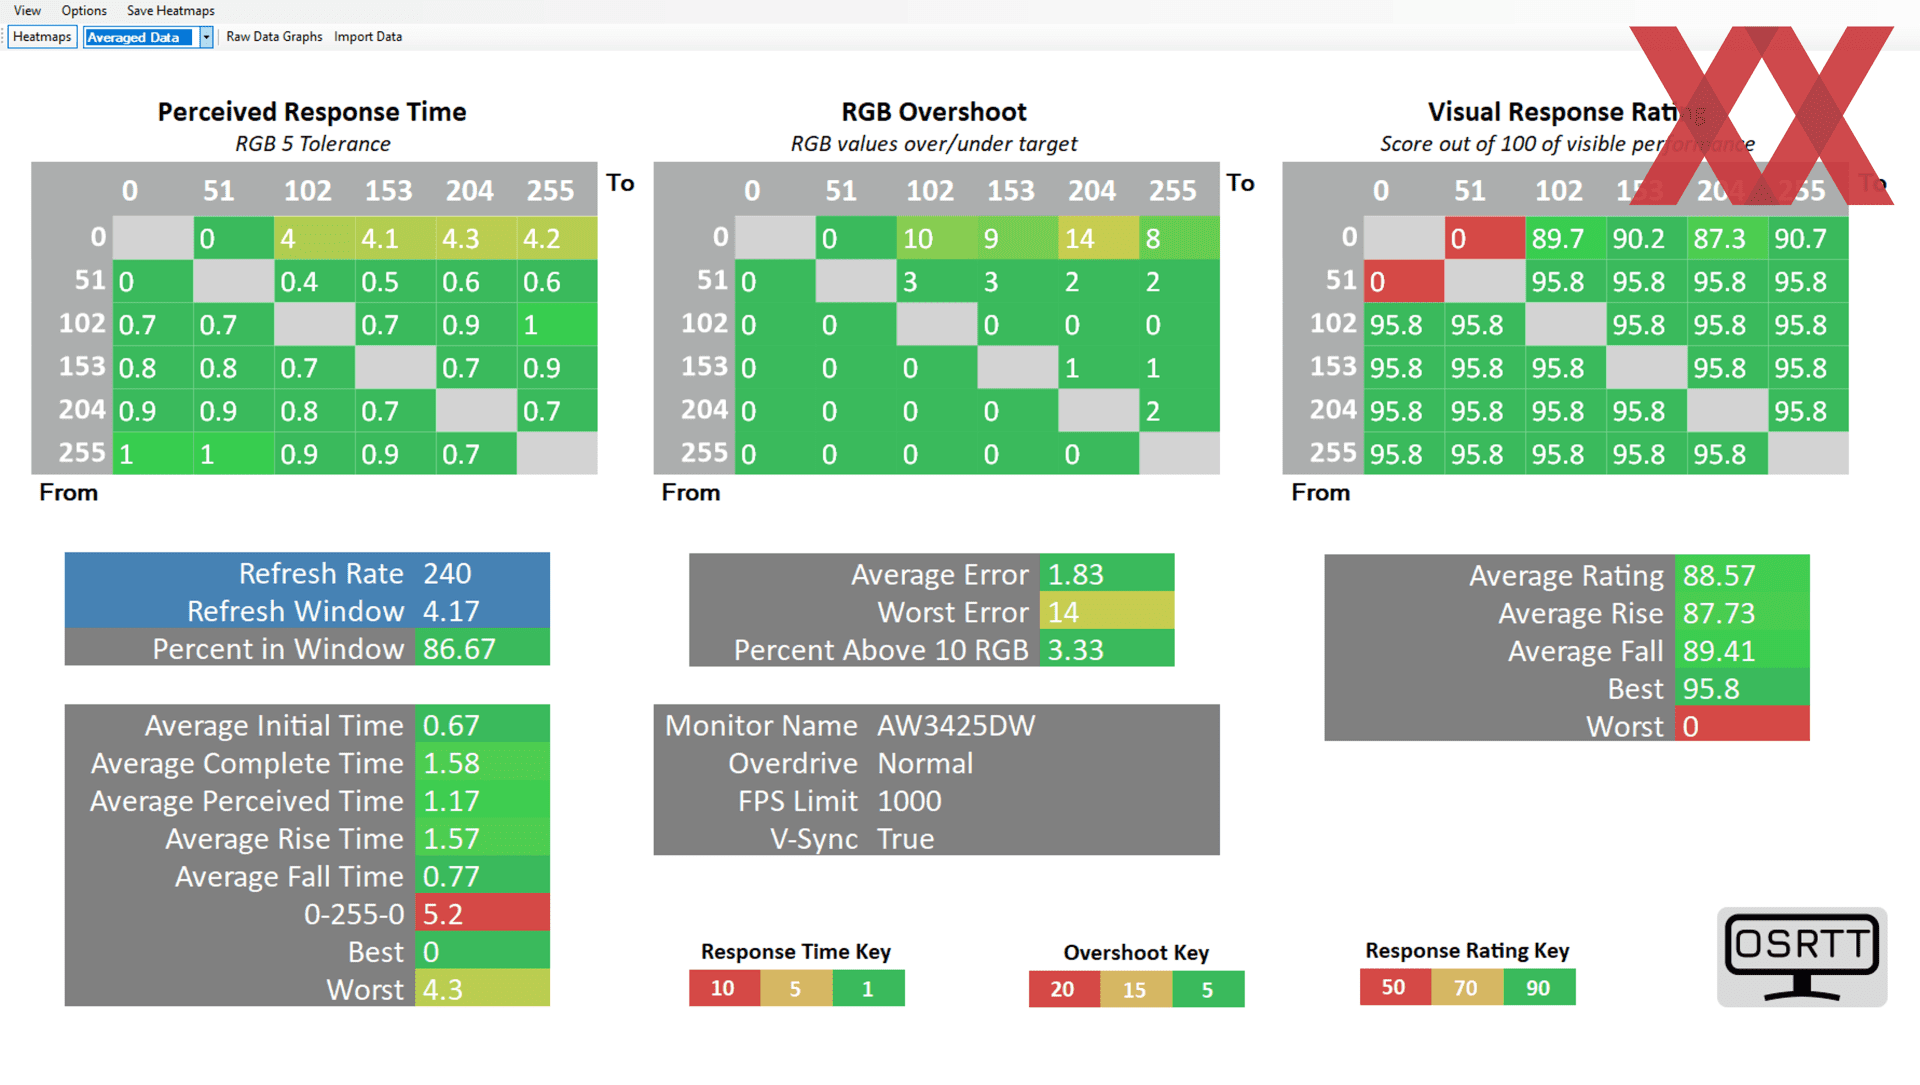Click green 1 swatch in Response Time Key
This screenshot has width=1920, height=1085.
click(868, 988)
